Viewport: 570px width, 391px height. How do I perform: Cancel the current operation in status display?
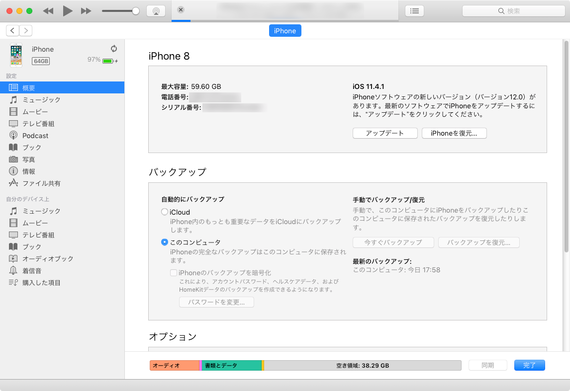pos(181,10)
